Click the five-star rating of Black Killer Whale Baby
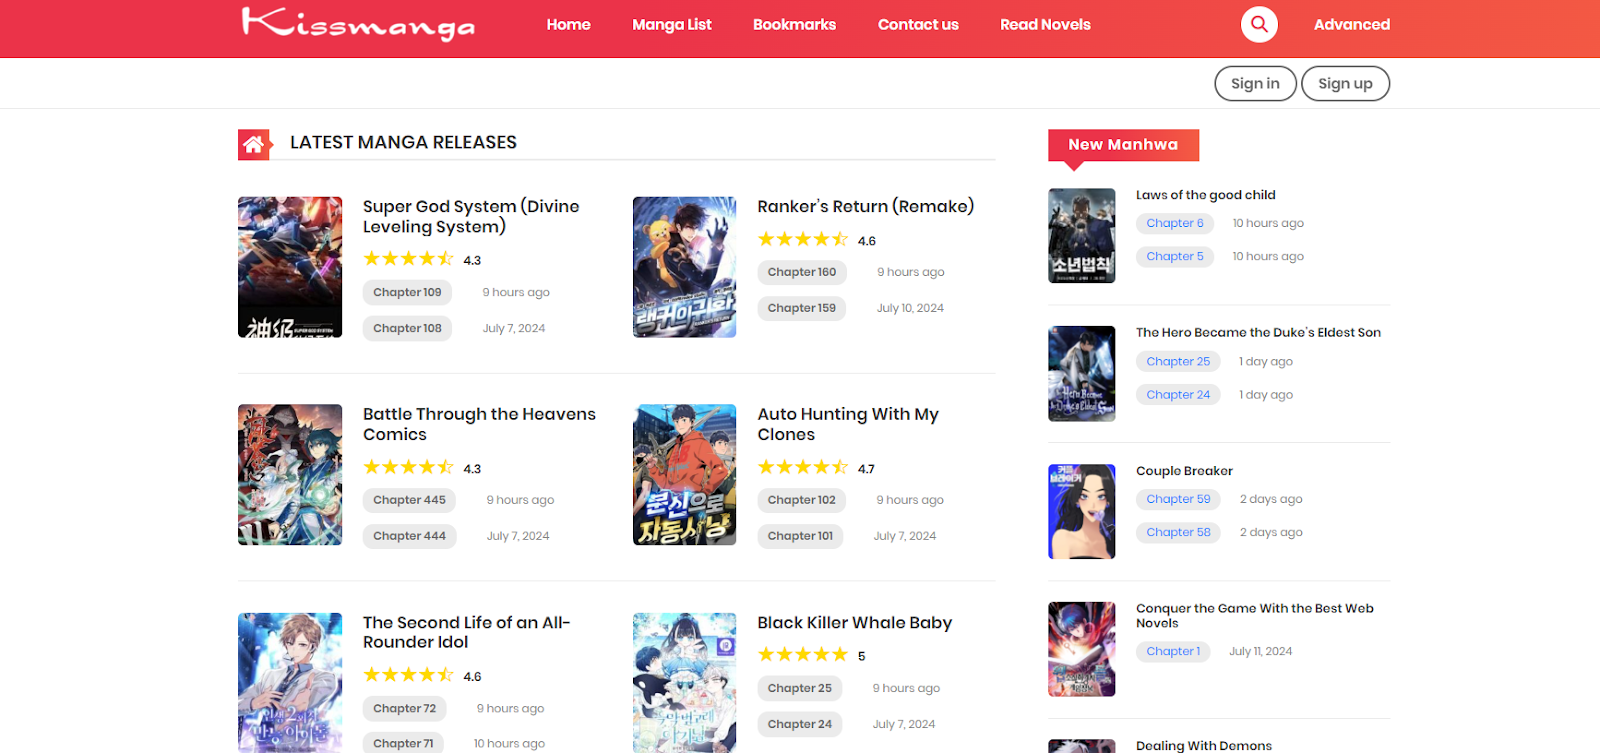 [x=802, y=655]
